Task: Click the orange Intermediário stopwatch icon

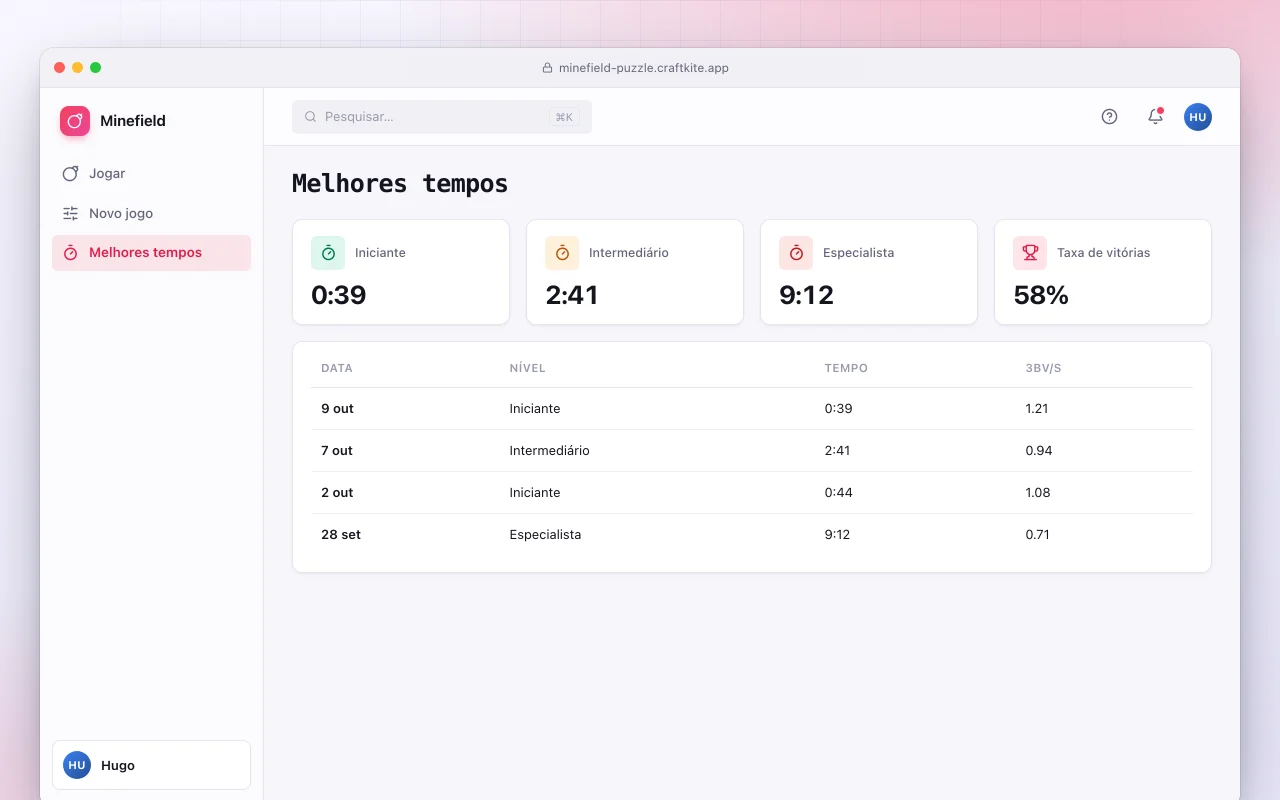Action: pos(562,253)
